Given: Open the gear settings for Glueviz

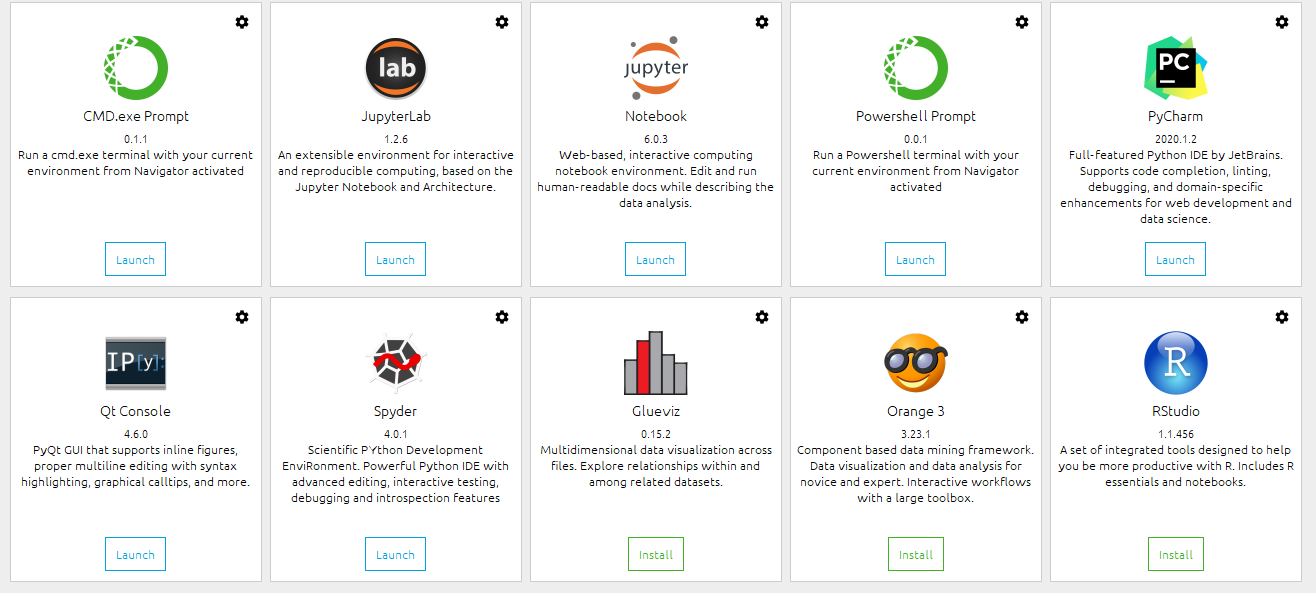Looking at the screenshot, I should (762, 317).
